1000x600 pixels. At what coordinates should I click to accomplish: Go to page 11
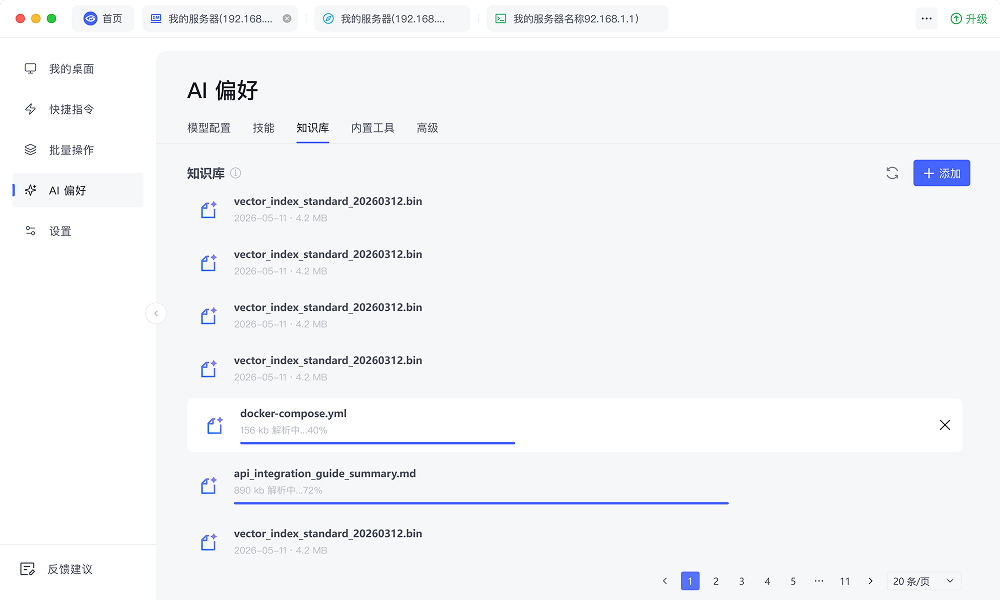point(844,581)
